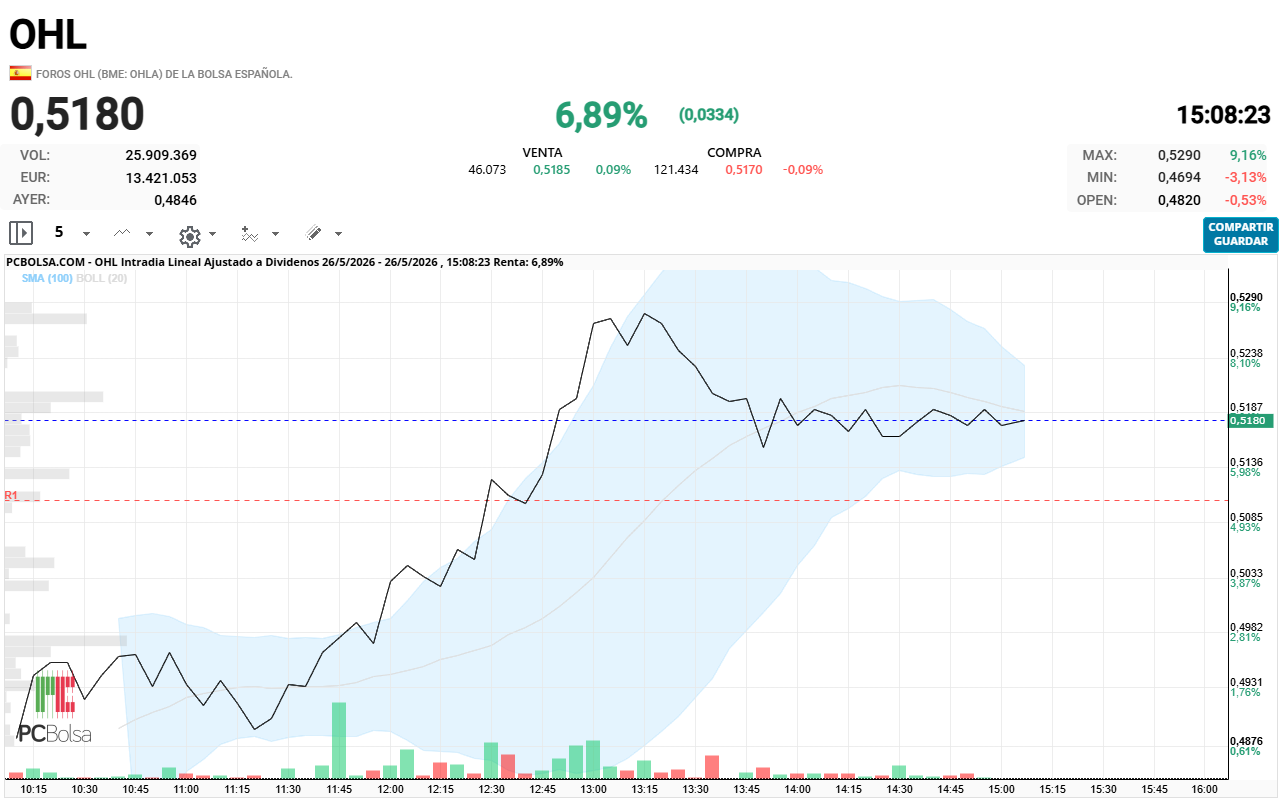Open the 5 interval selector

click(59, 232)
